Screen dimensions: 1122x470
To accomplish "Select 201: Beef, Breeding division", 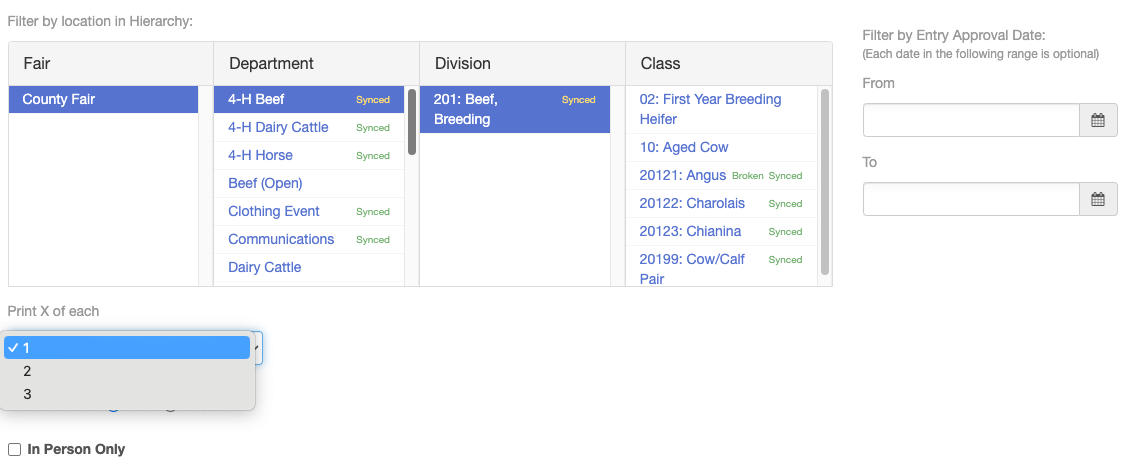I will click(x=514, y=109).
